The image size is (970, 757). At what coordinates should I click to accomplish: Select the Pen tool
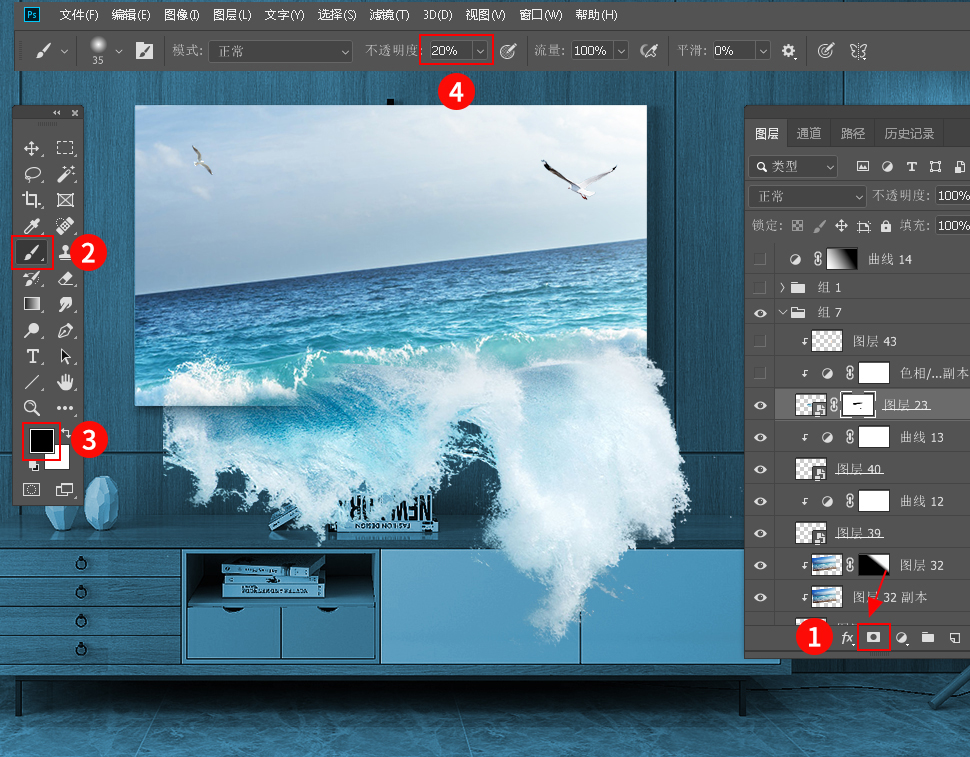click(65, 330)
